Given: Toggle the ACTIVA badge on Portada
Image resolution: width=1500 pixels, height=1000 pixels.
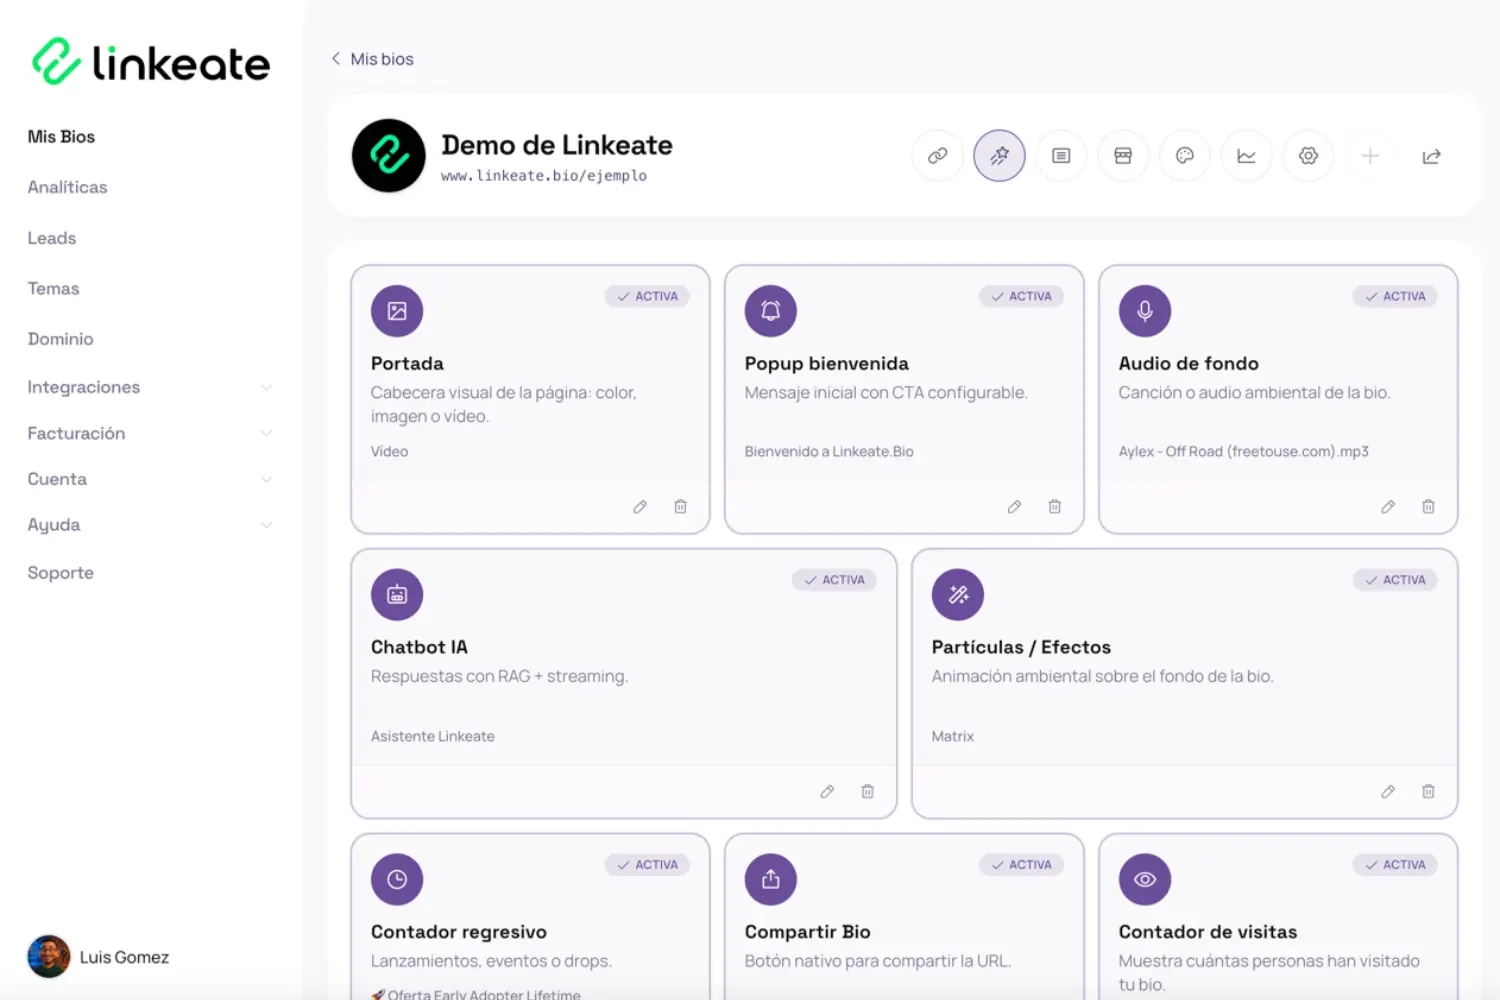Looking at the screenshot, I should pos(647,296).
